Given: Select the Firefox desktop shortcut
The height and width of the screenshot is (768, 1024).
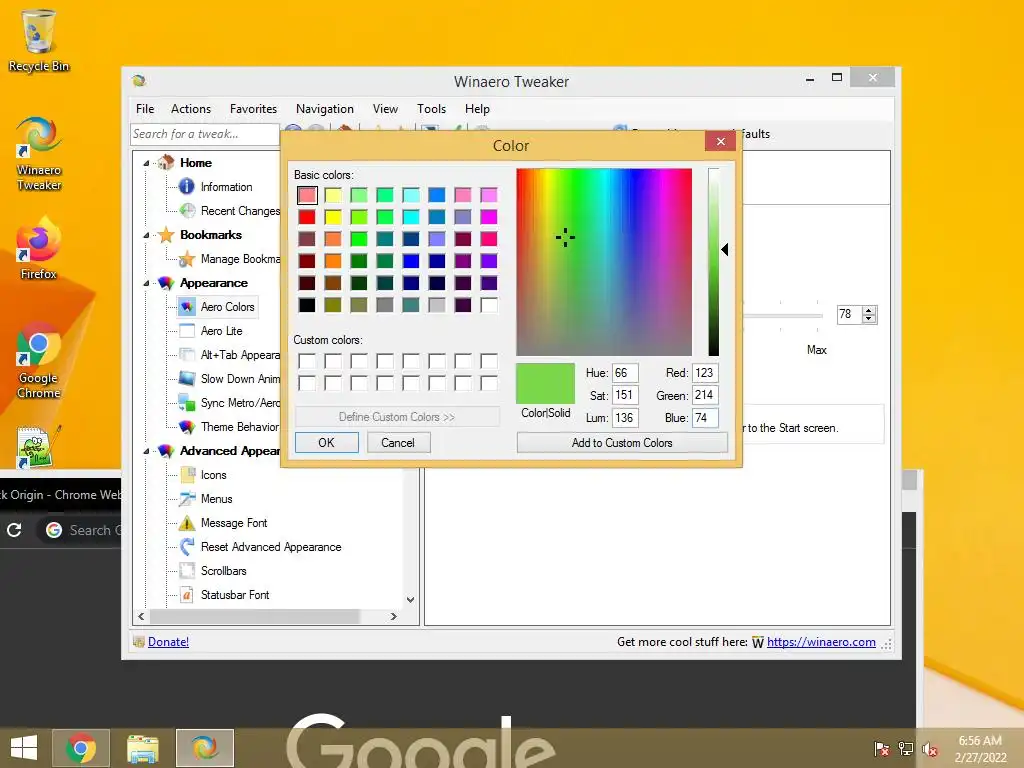Looking at the screenshot, I should click(x=39, y=248).
